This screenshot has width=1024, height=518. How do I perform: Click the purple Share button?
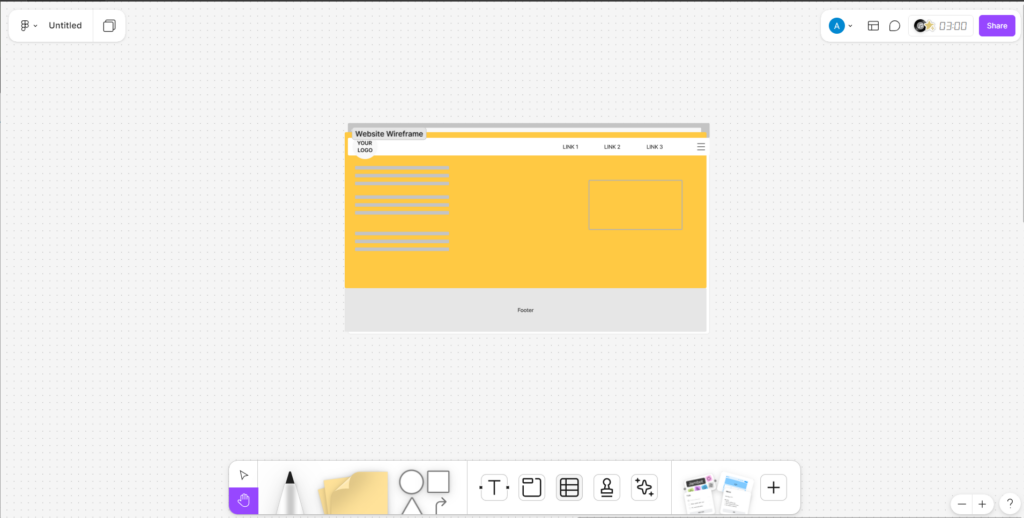pos(996,26)
